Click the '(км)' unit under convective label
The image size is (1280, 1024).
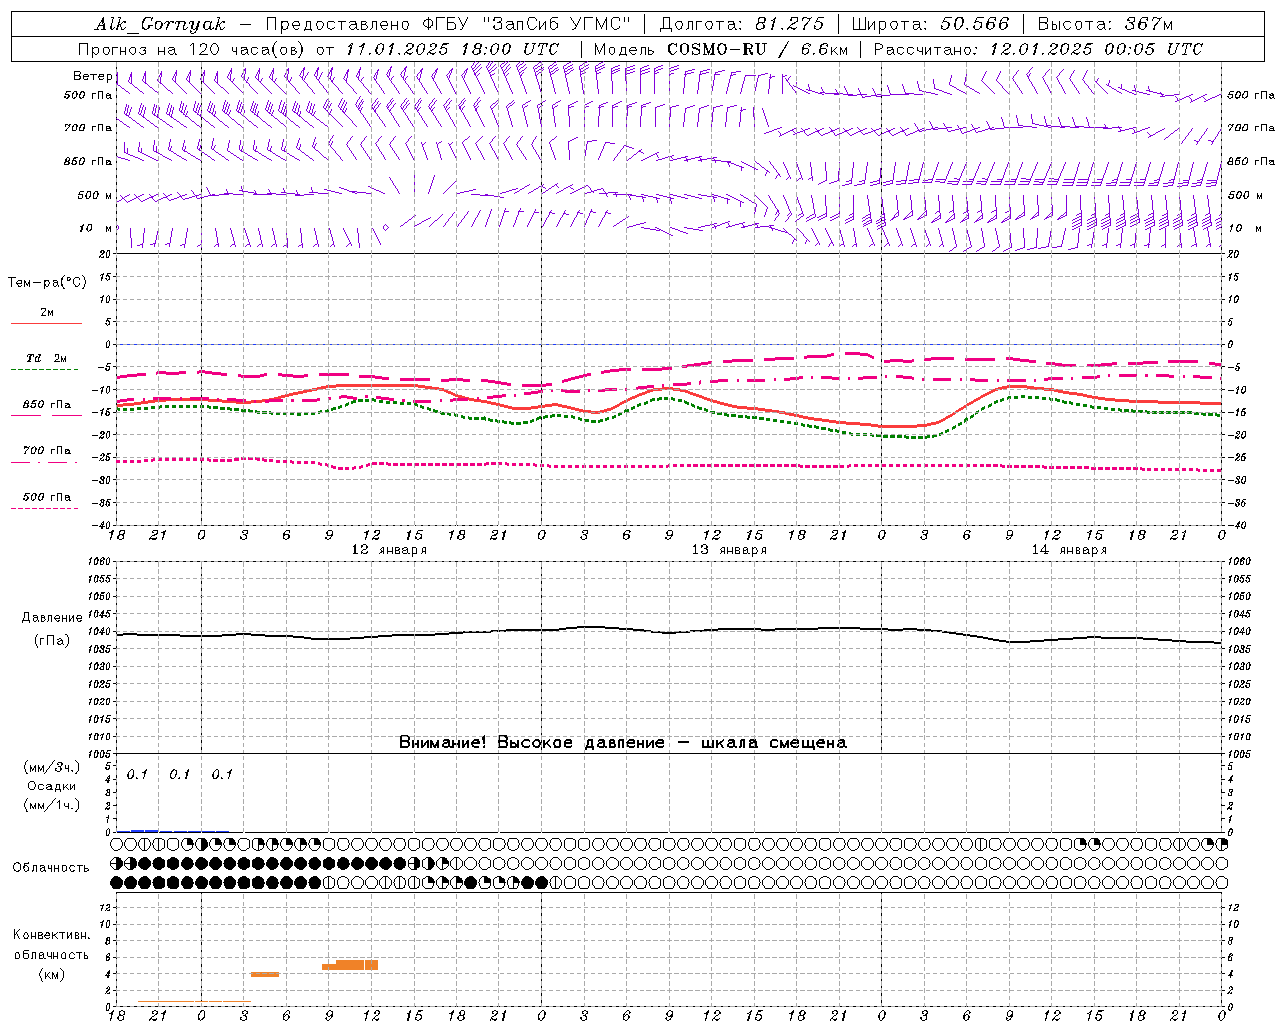[51, 974]
